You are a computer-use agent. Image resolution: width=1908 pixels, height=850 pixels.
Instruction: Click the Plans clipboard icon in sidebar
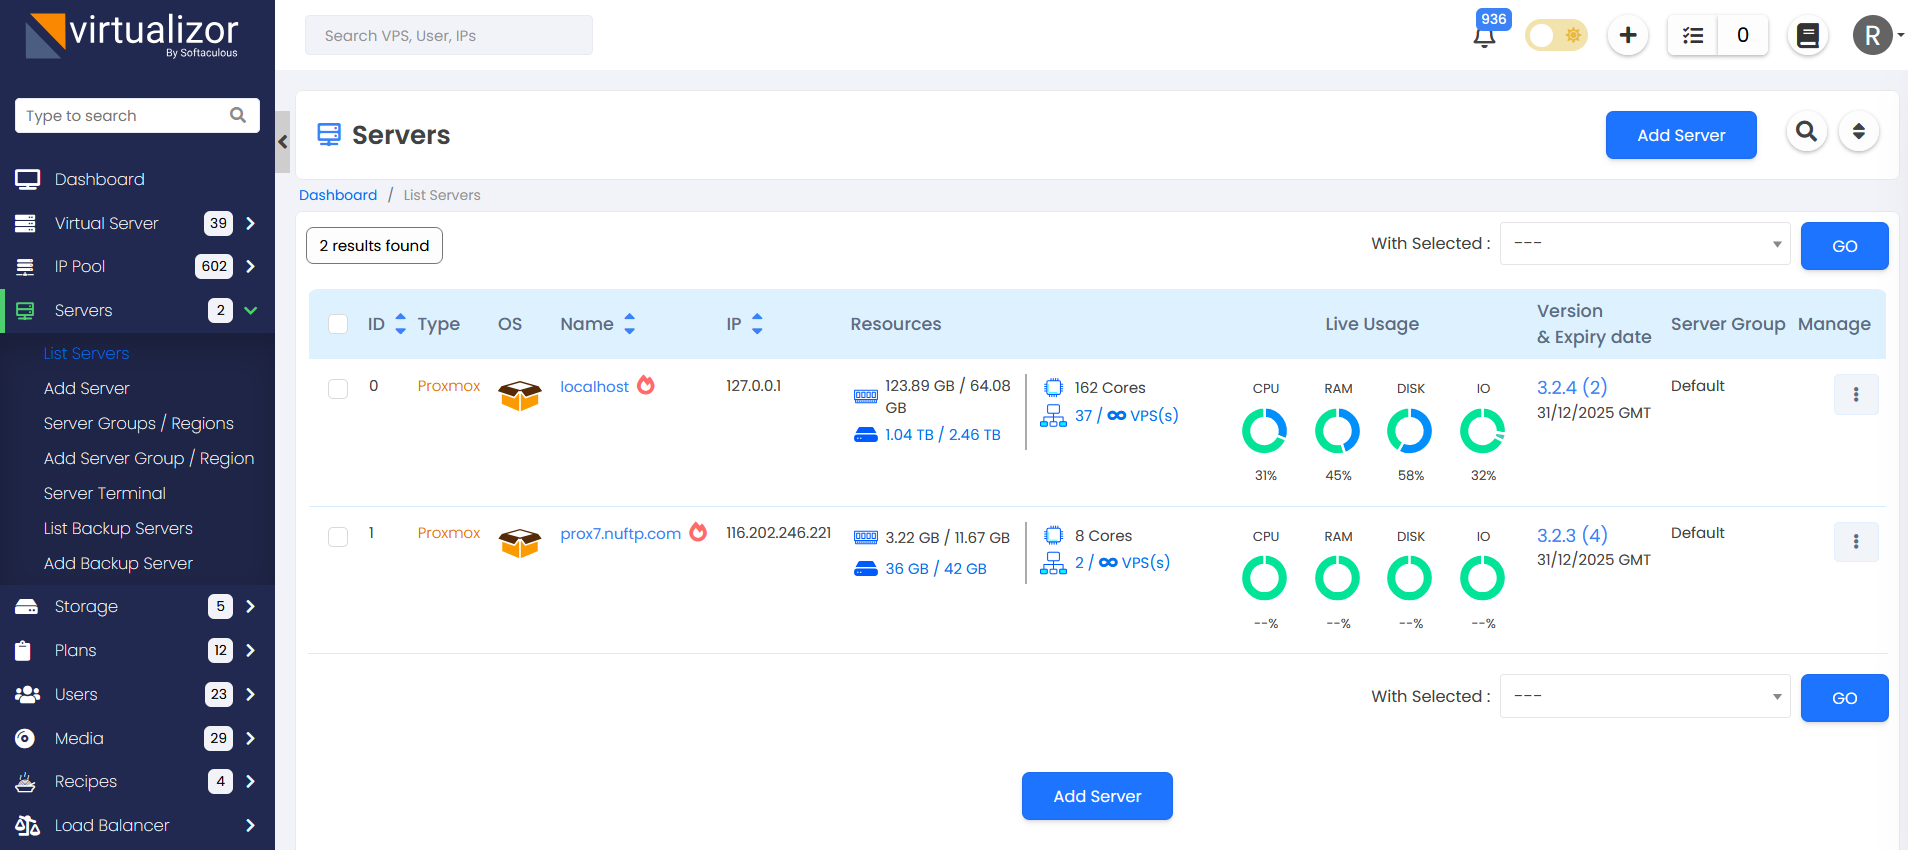pyautogui.click(x=24, y=650)
